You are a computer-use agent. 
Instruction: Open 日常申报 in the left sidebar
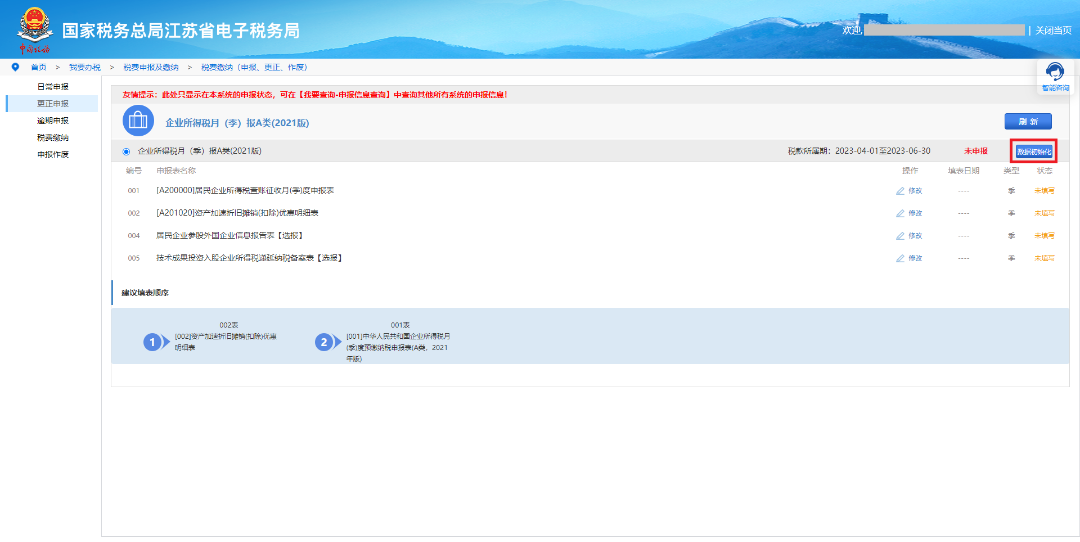[x=53, y=87]
